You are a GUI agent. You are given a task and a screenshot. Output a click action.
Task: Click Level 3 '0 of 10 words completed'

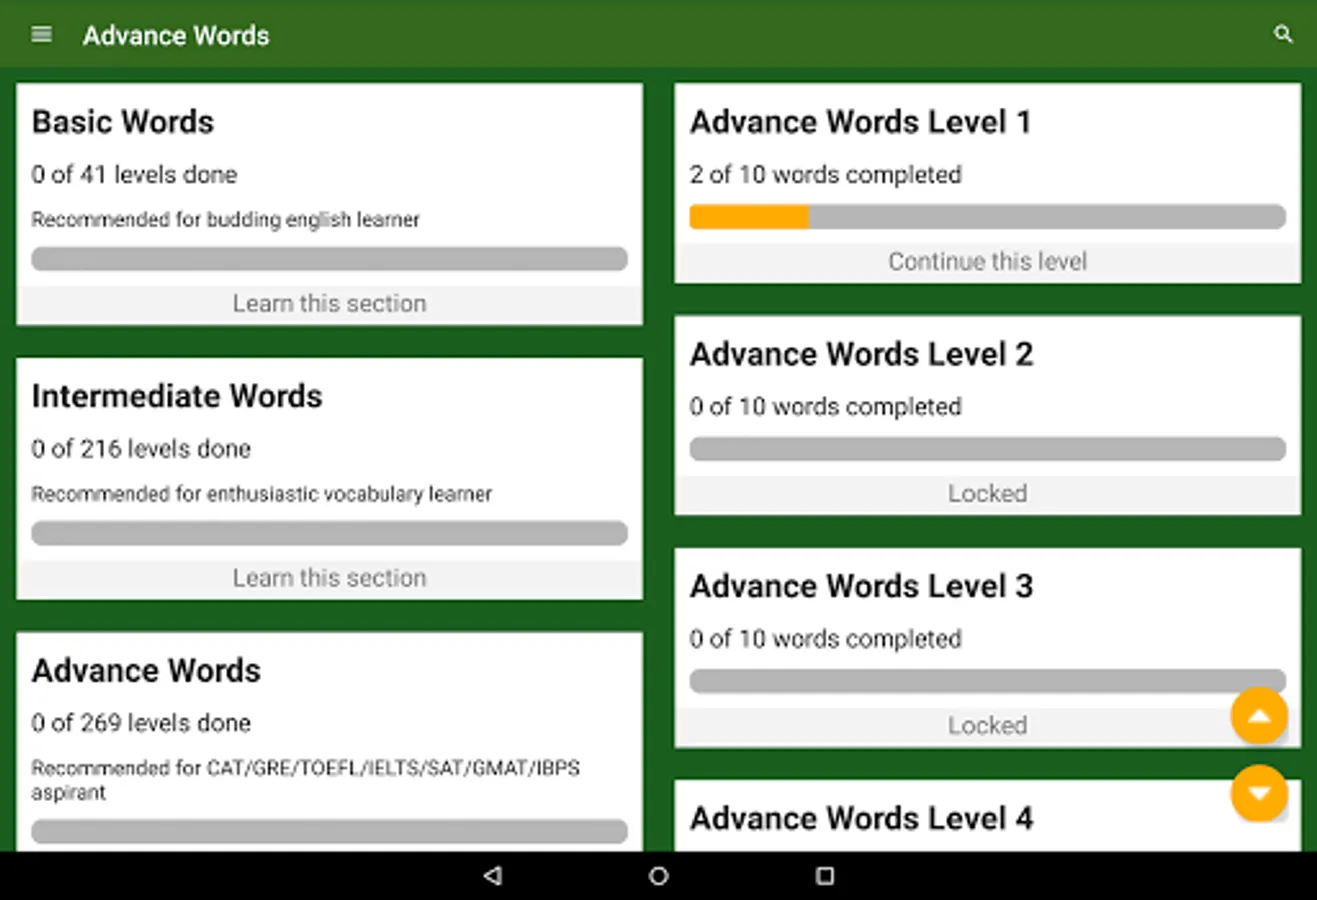tap(825, 639)
